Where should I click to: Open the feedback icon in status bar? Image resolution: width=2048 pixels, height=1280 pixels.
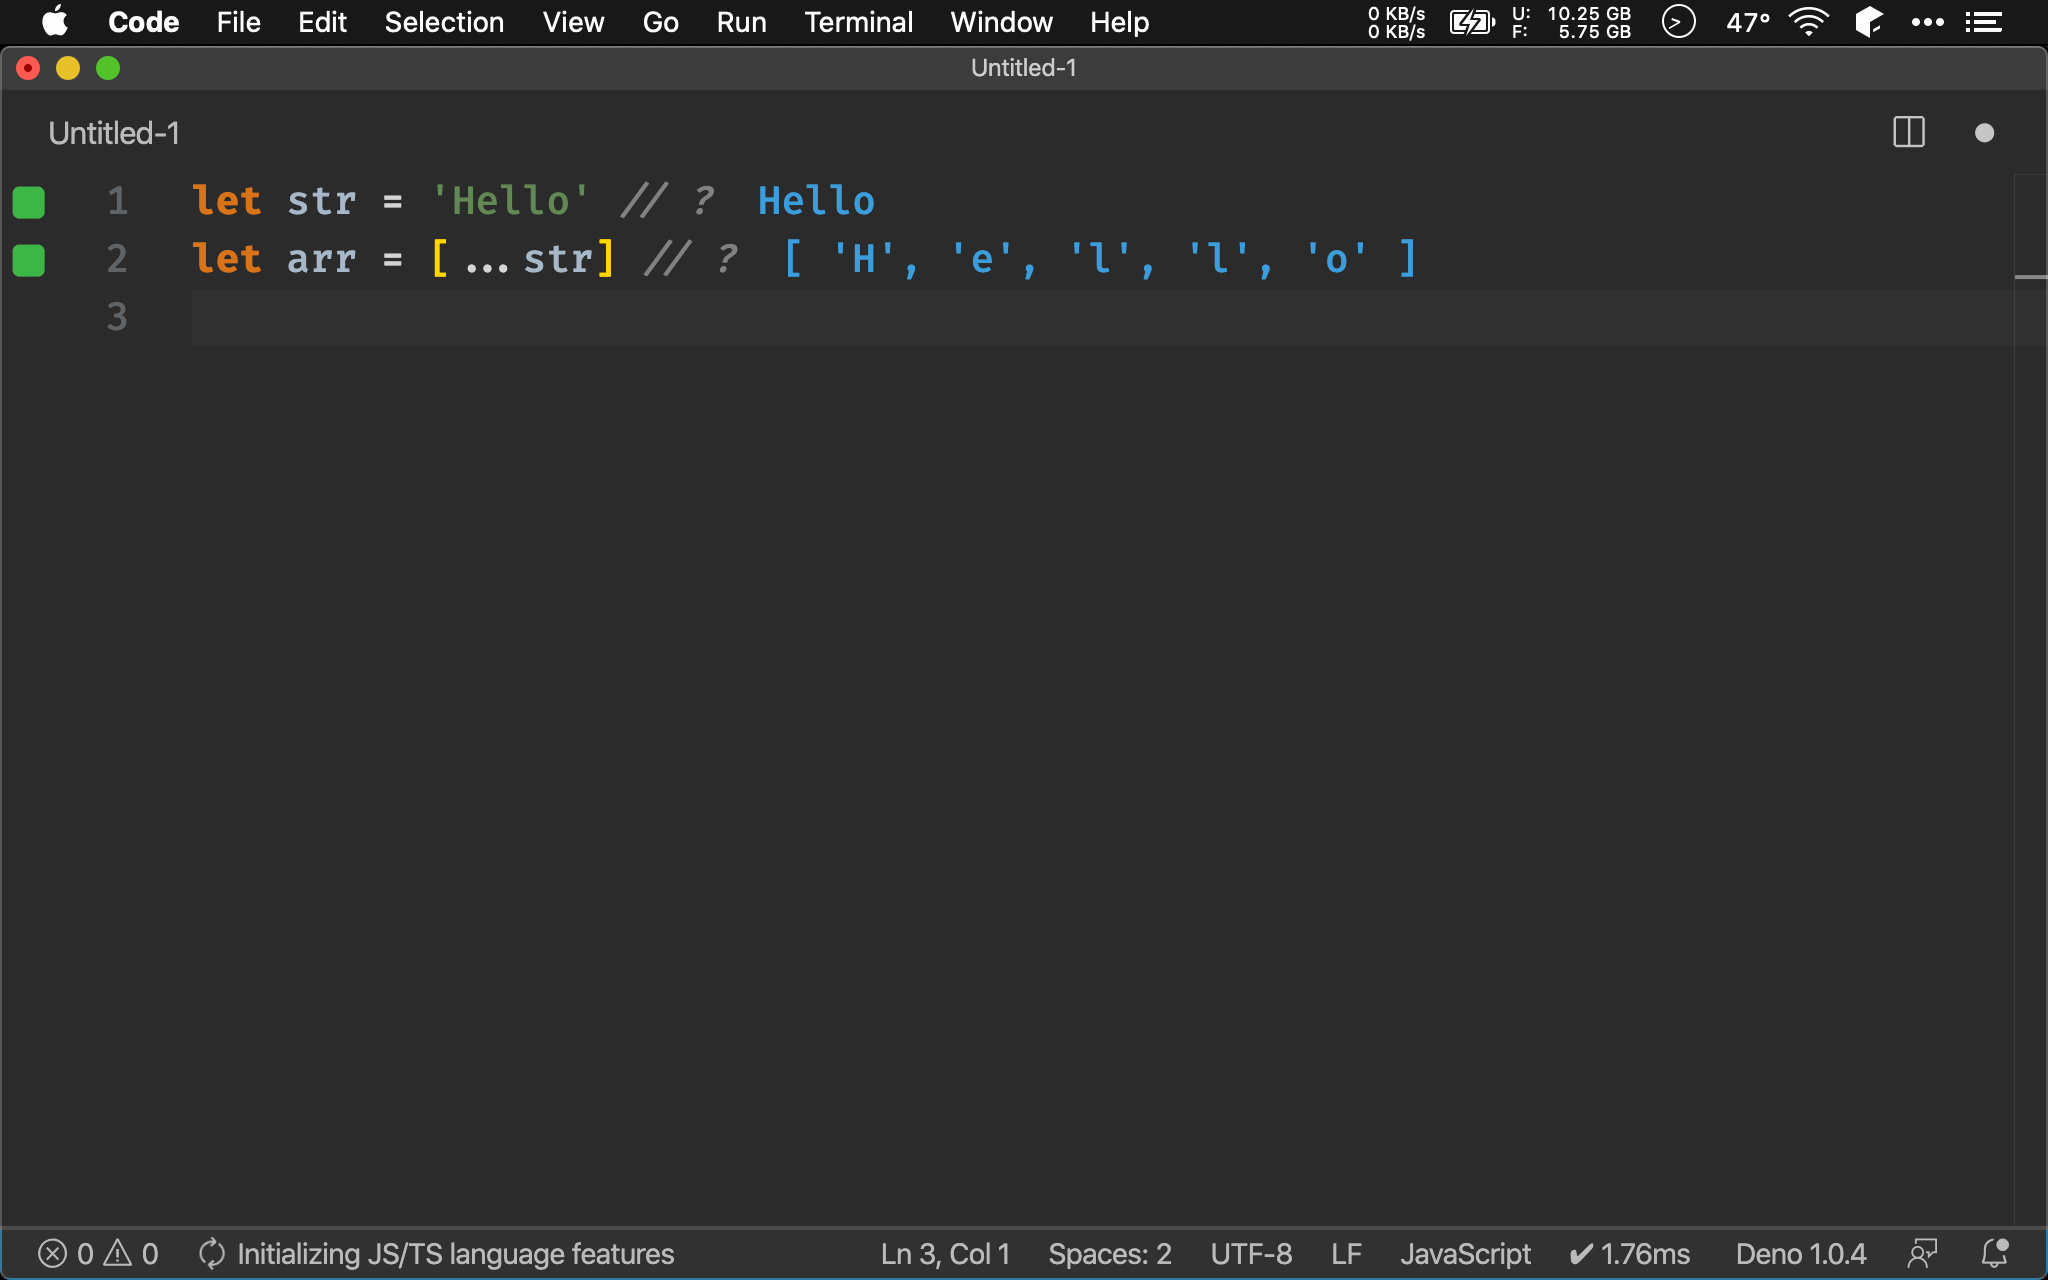(x=1922, y=1254)
